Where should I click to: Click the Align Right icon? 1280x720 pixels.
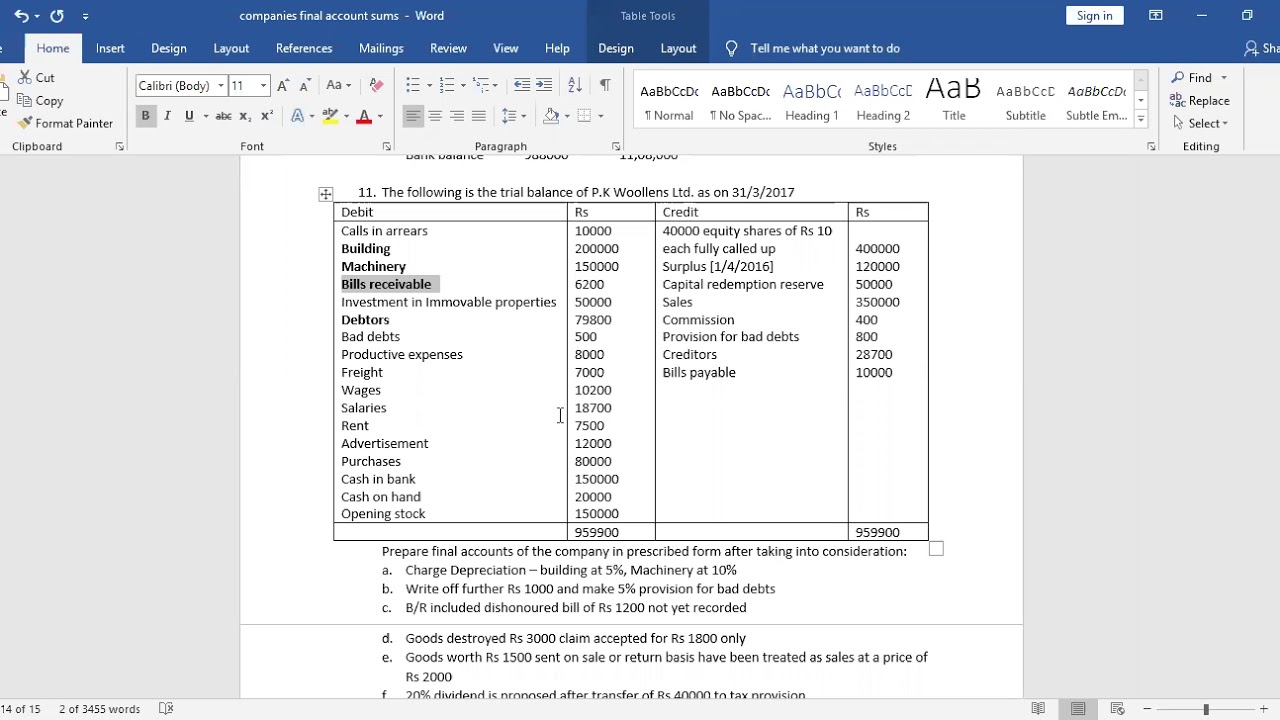coord(457,116)
